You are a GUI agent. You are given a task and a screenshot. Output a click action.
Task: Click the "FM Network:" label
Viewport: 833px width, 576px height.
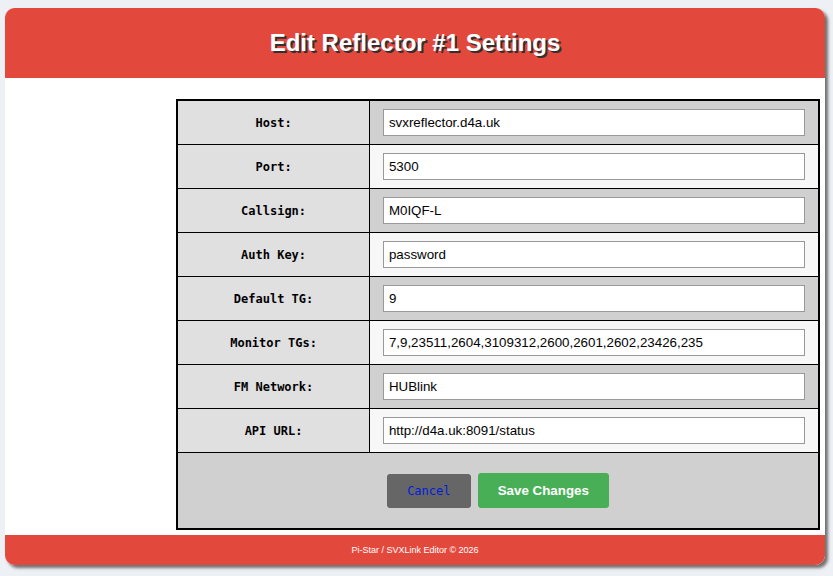click(273, 387)
